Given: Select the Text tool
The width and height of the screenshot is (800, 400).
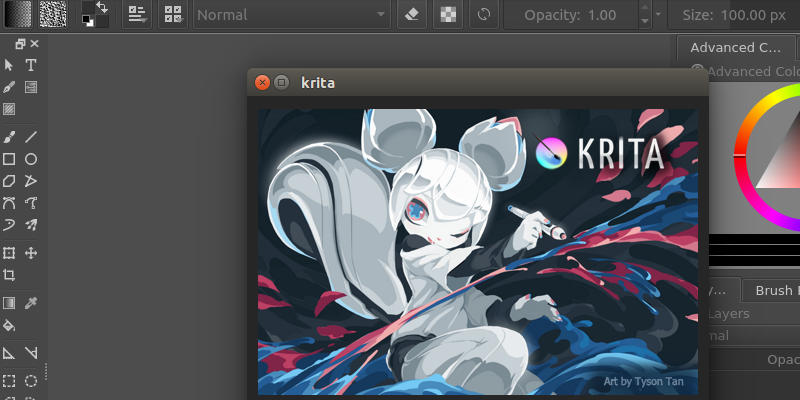Looking at the screenshot, I should (x=31, y=65).
